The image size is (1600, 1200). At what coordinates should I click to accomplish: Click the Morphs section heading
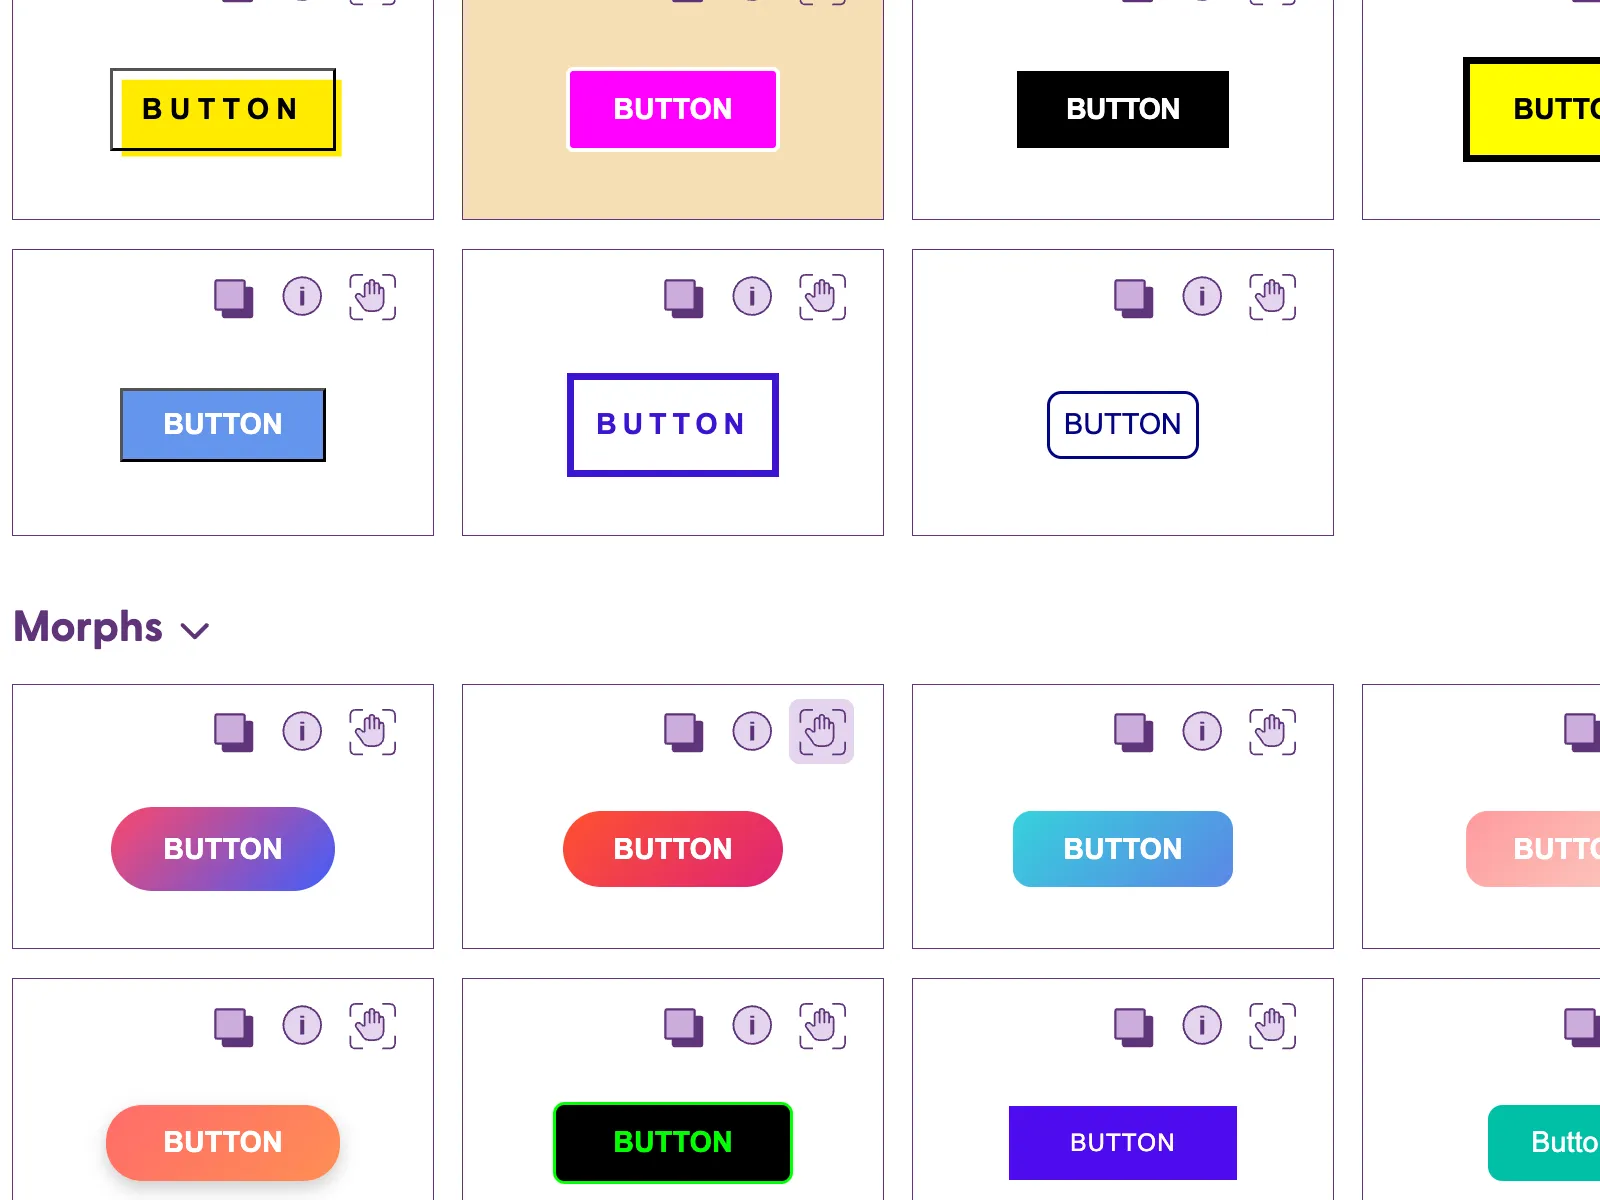coord(88,627)
